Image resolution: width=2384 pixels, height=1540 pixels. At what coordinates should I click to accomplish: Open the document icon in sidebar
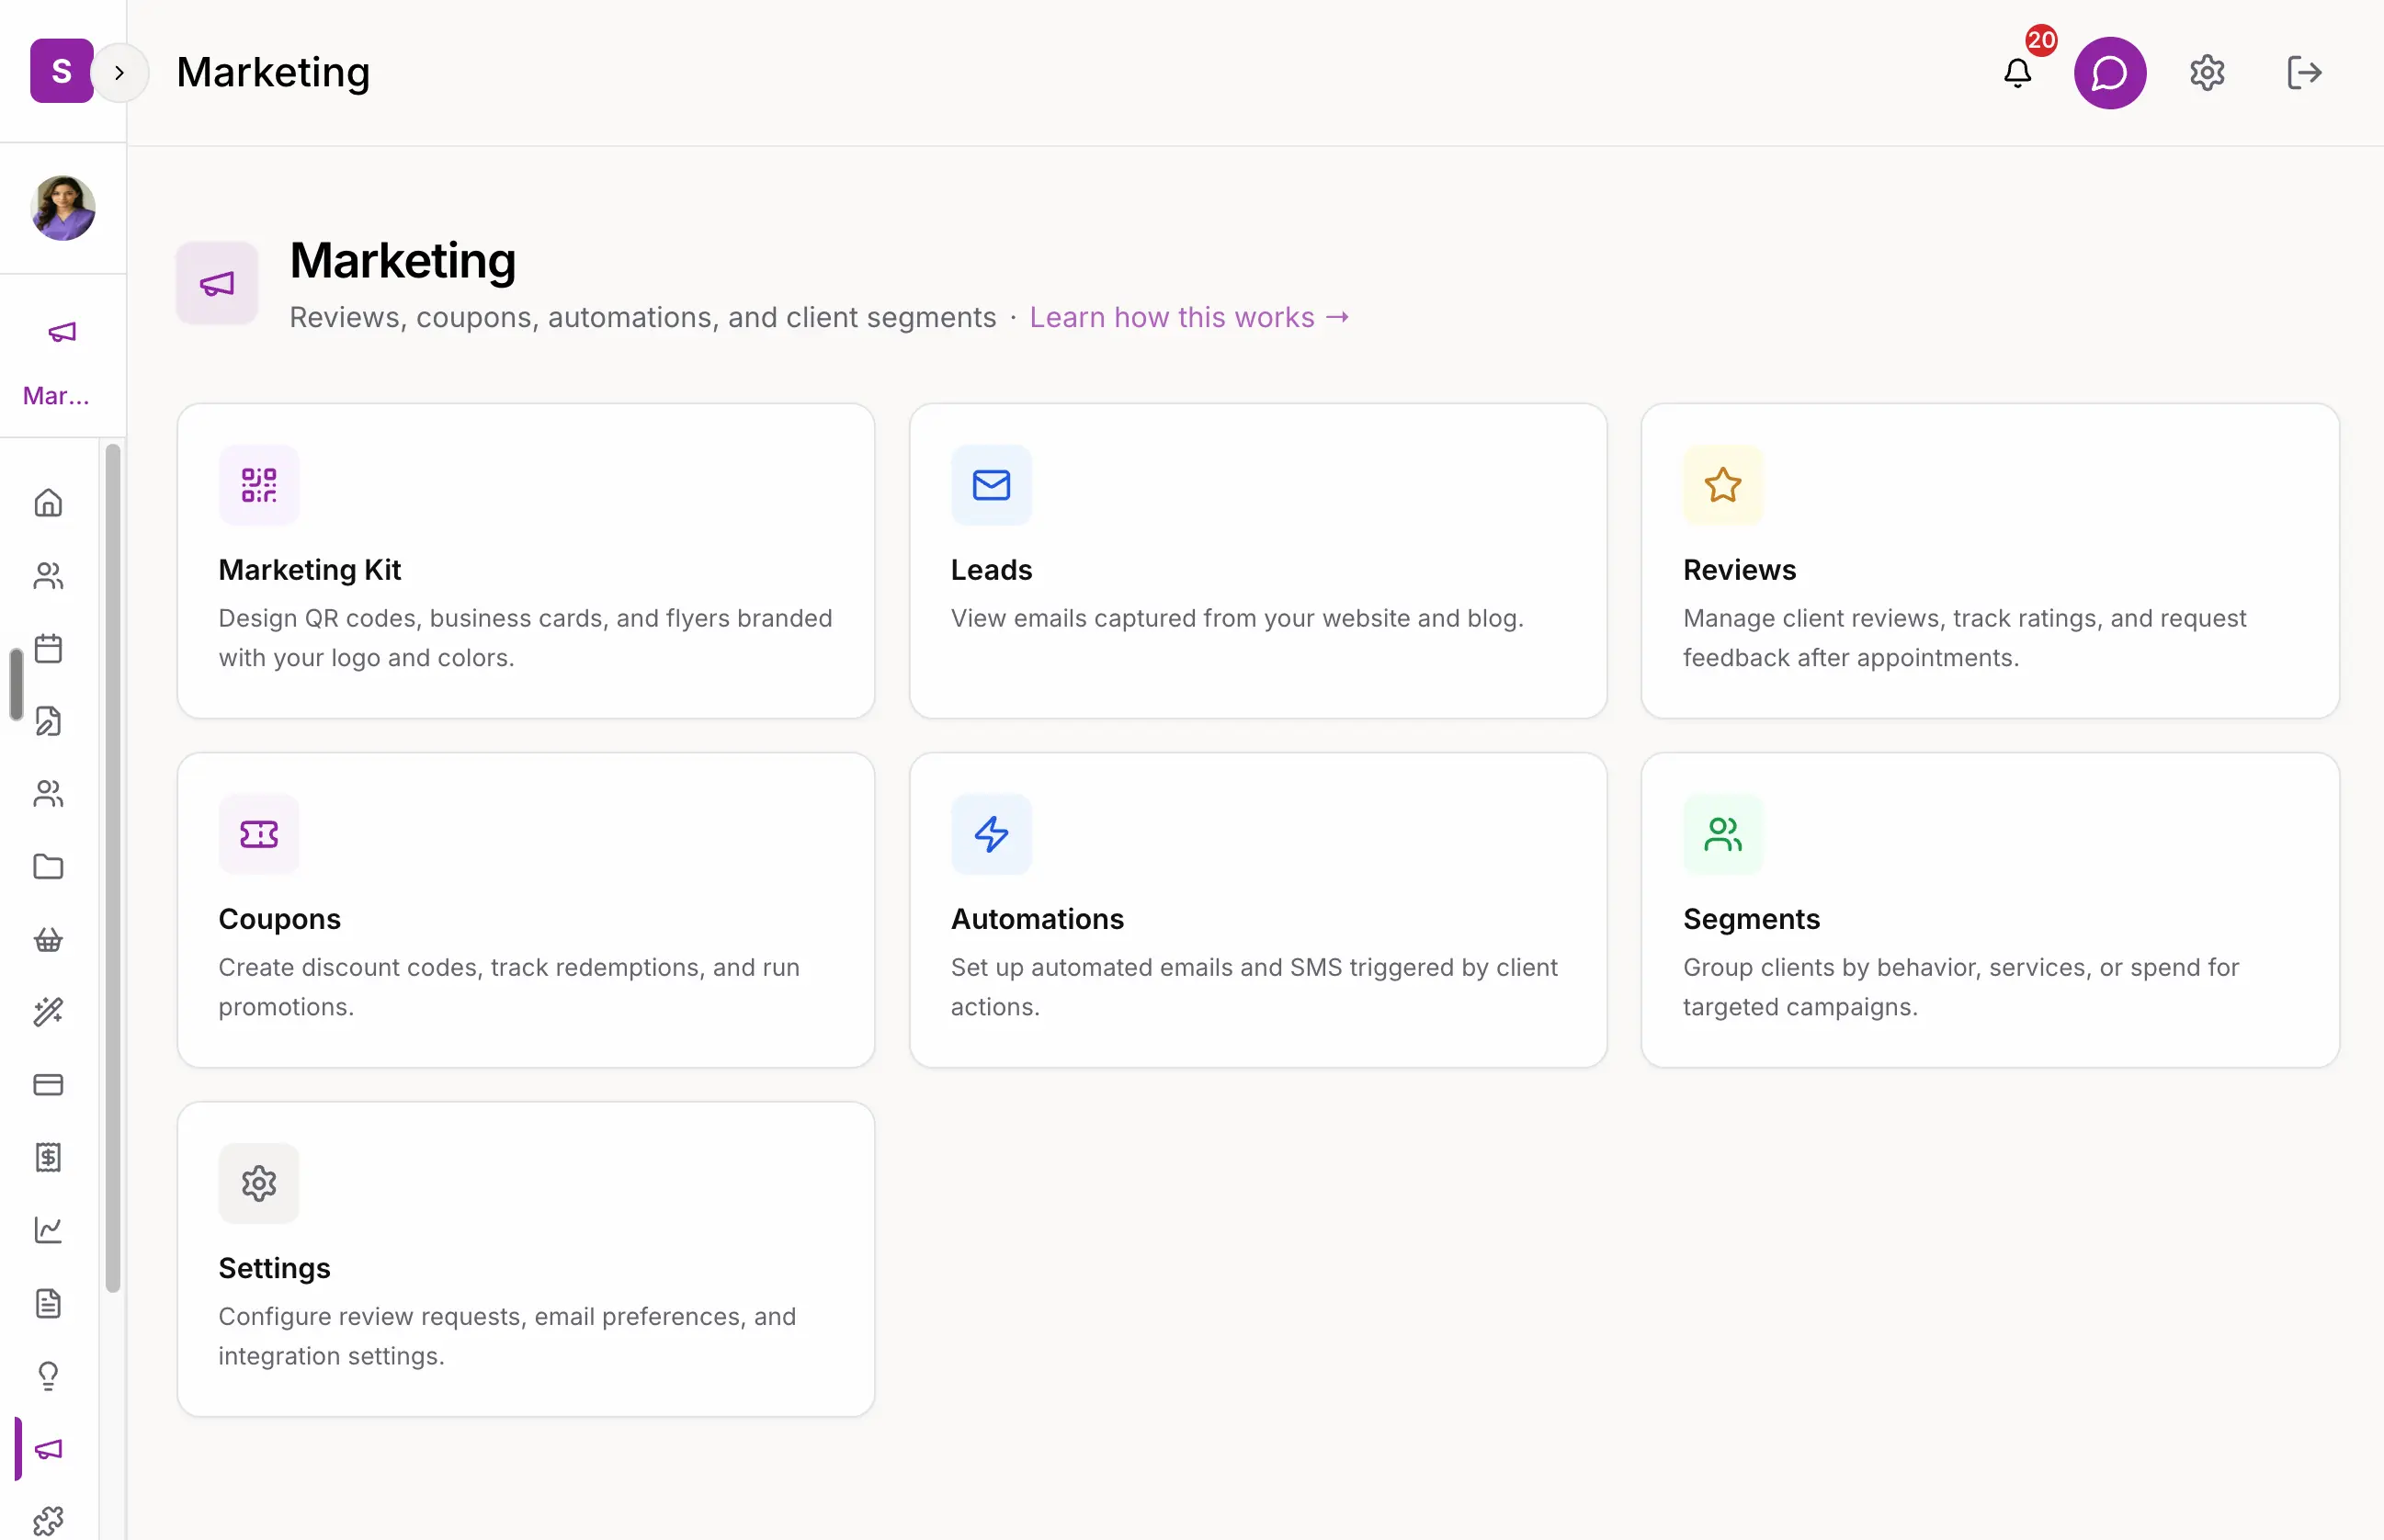point(48,1303)
